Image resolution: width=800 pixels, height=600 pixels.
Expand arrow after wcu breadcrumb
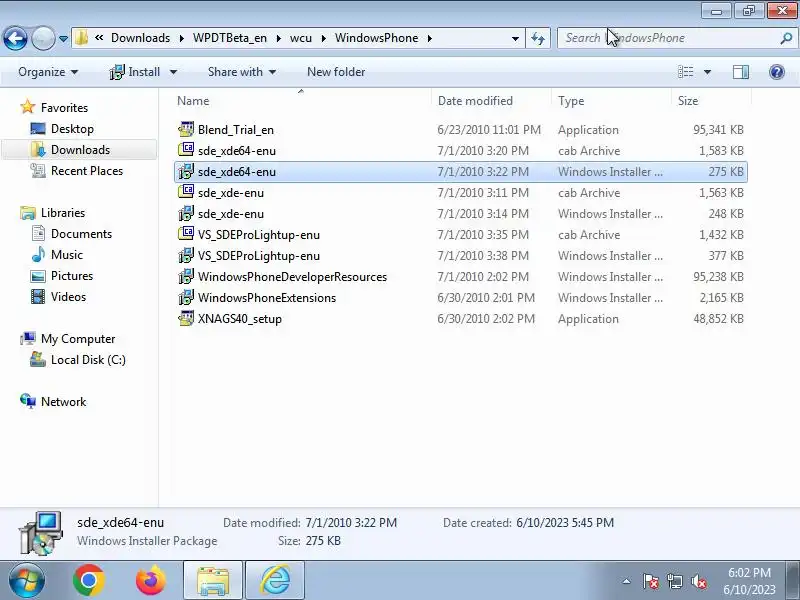(323, 38)
